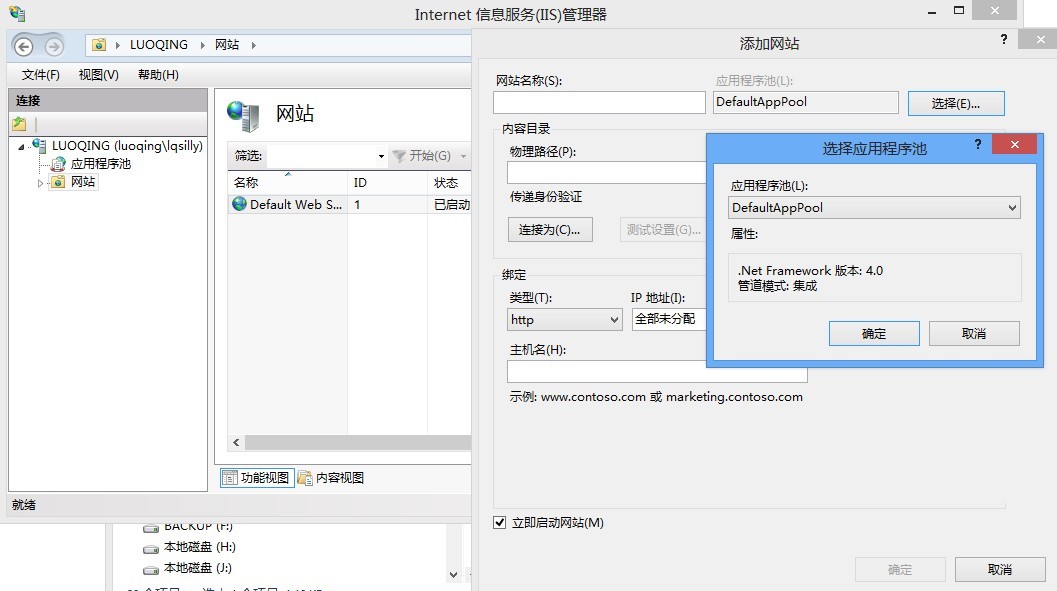Select the LUOQING server node
Image resolution: width=1057 pixels, height=591 pixels.
click(x=127, y=146)
